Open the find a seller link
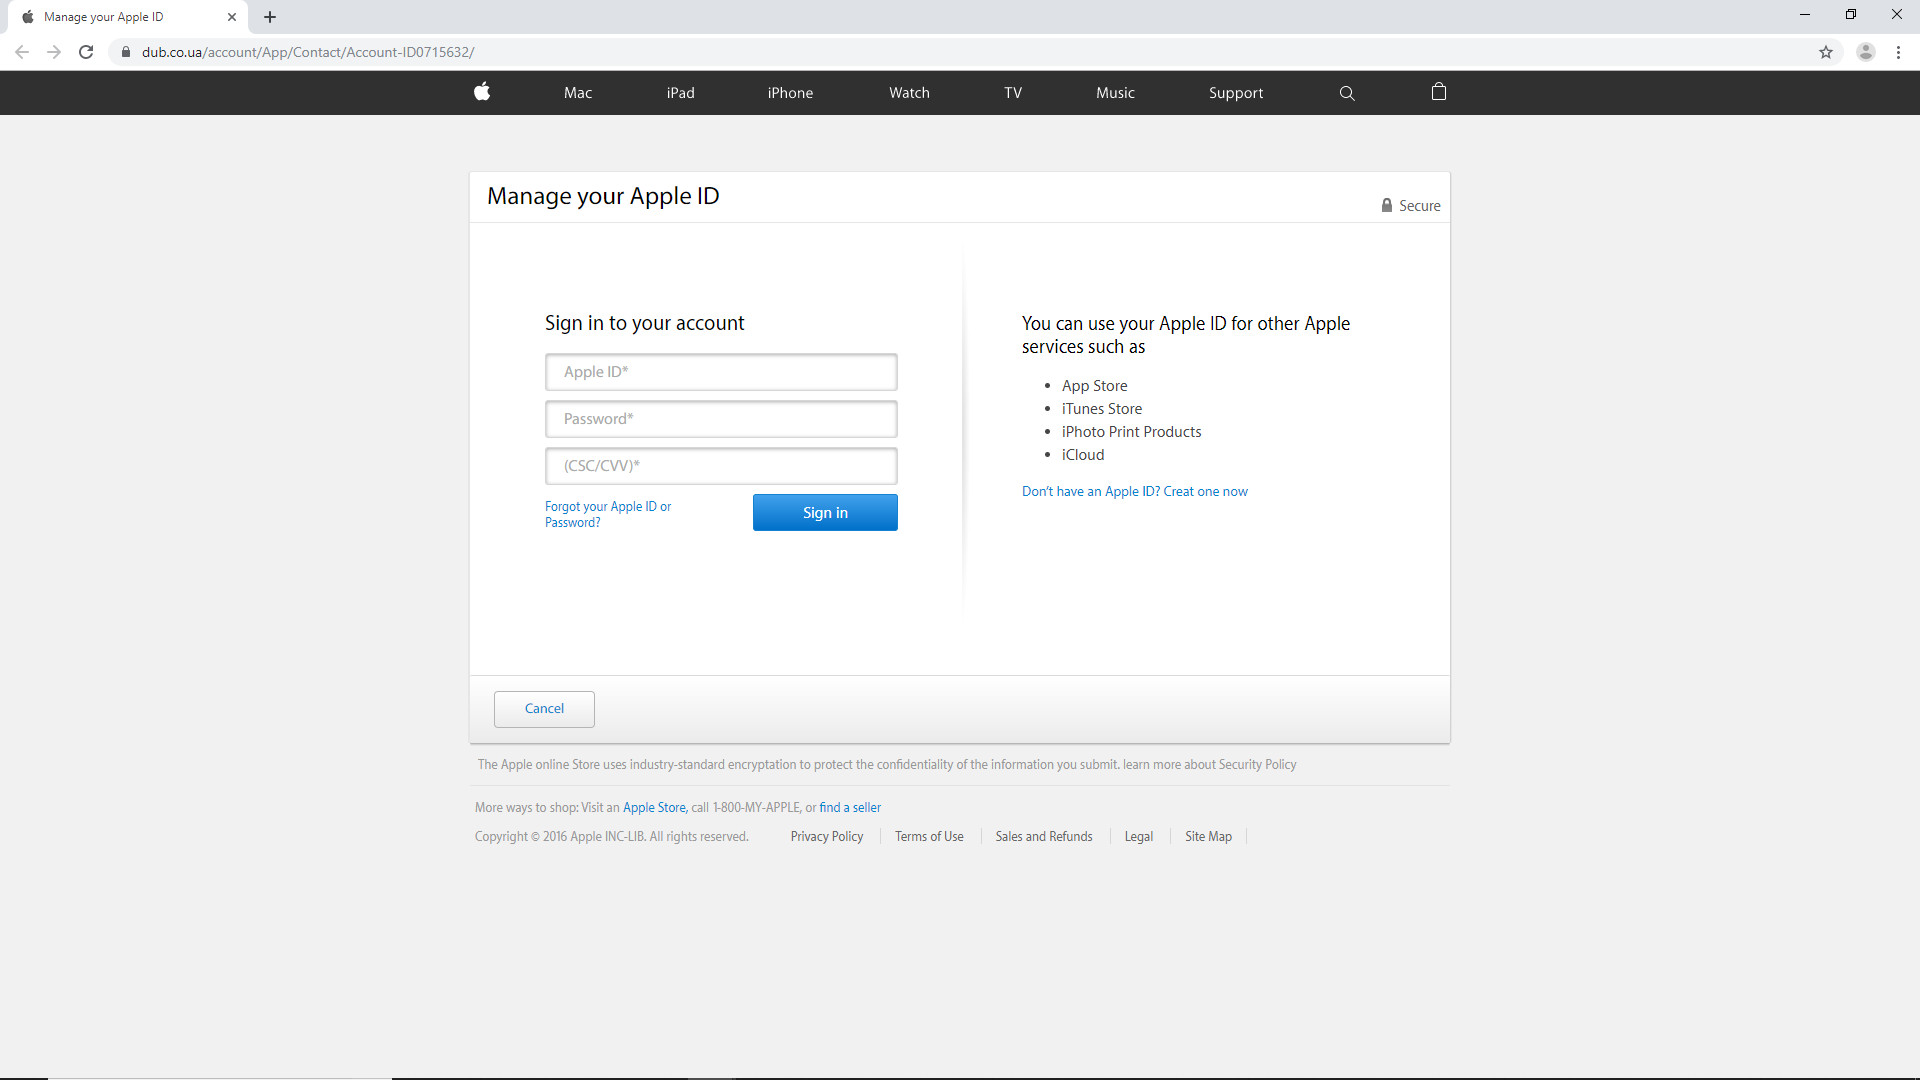The image size is (1920, 1080). (x=850, y=807)
